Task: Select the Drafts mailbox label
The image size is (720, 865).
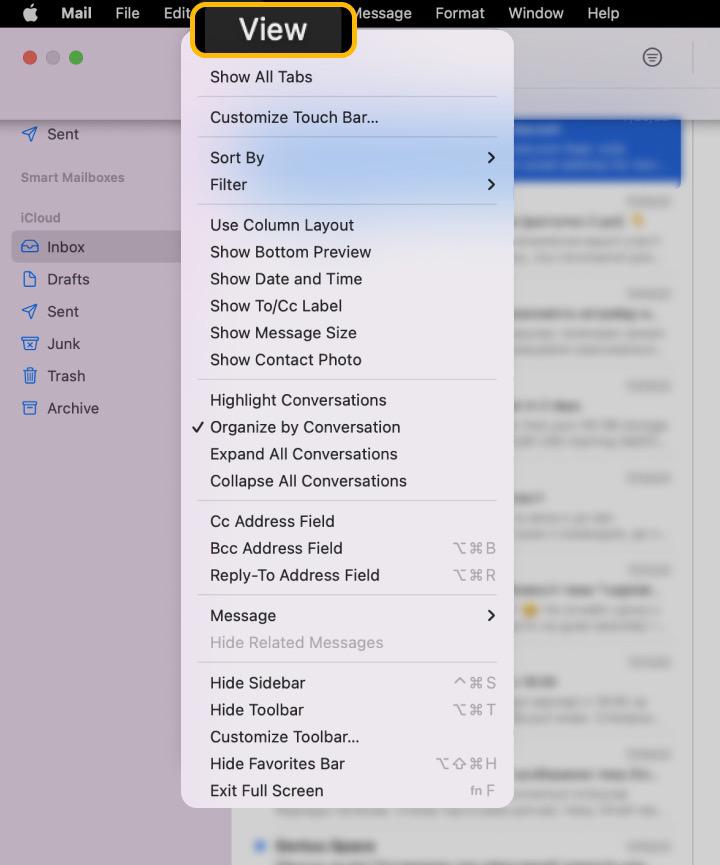Action: tap(68, 279)
